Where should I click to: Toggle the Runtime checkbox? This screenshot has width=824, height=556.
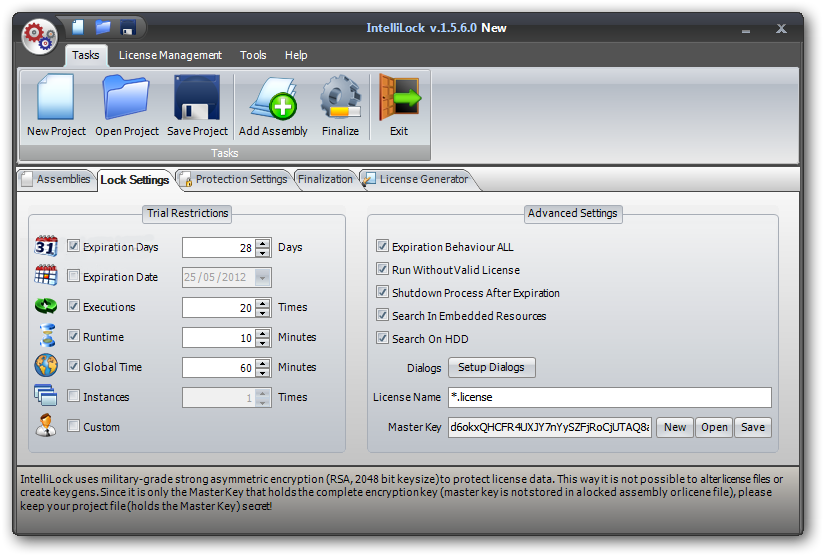73,336
